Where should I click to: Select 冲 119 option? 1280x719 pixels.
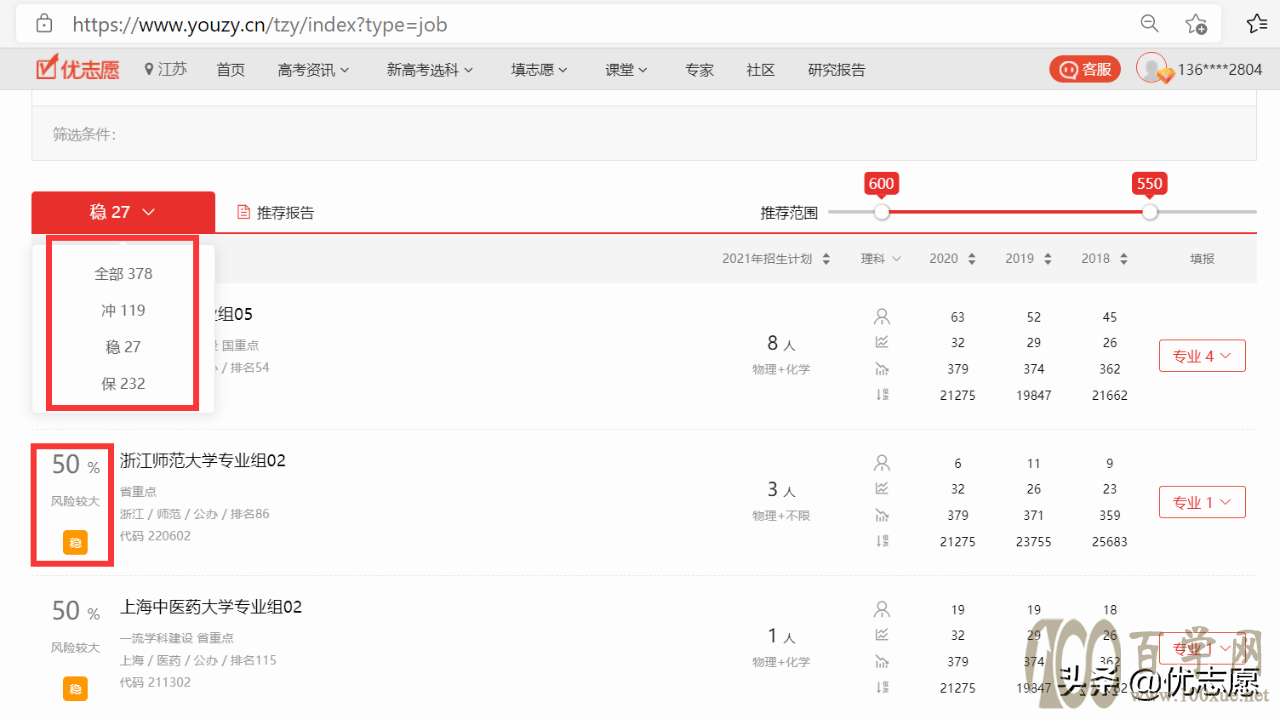[123, 311]
